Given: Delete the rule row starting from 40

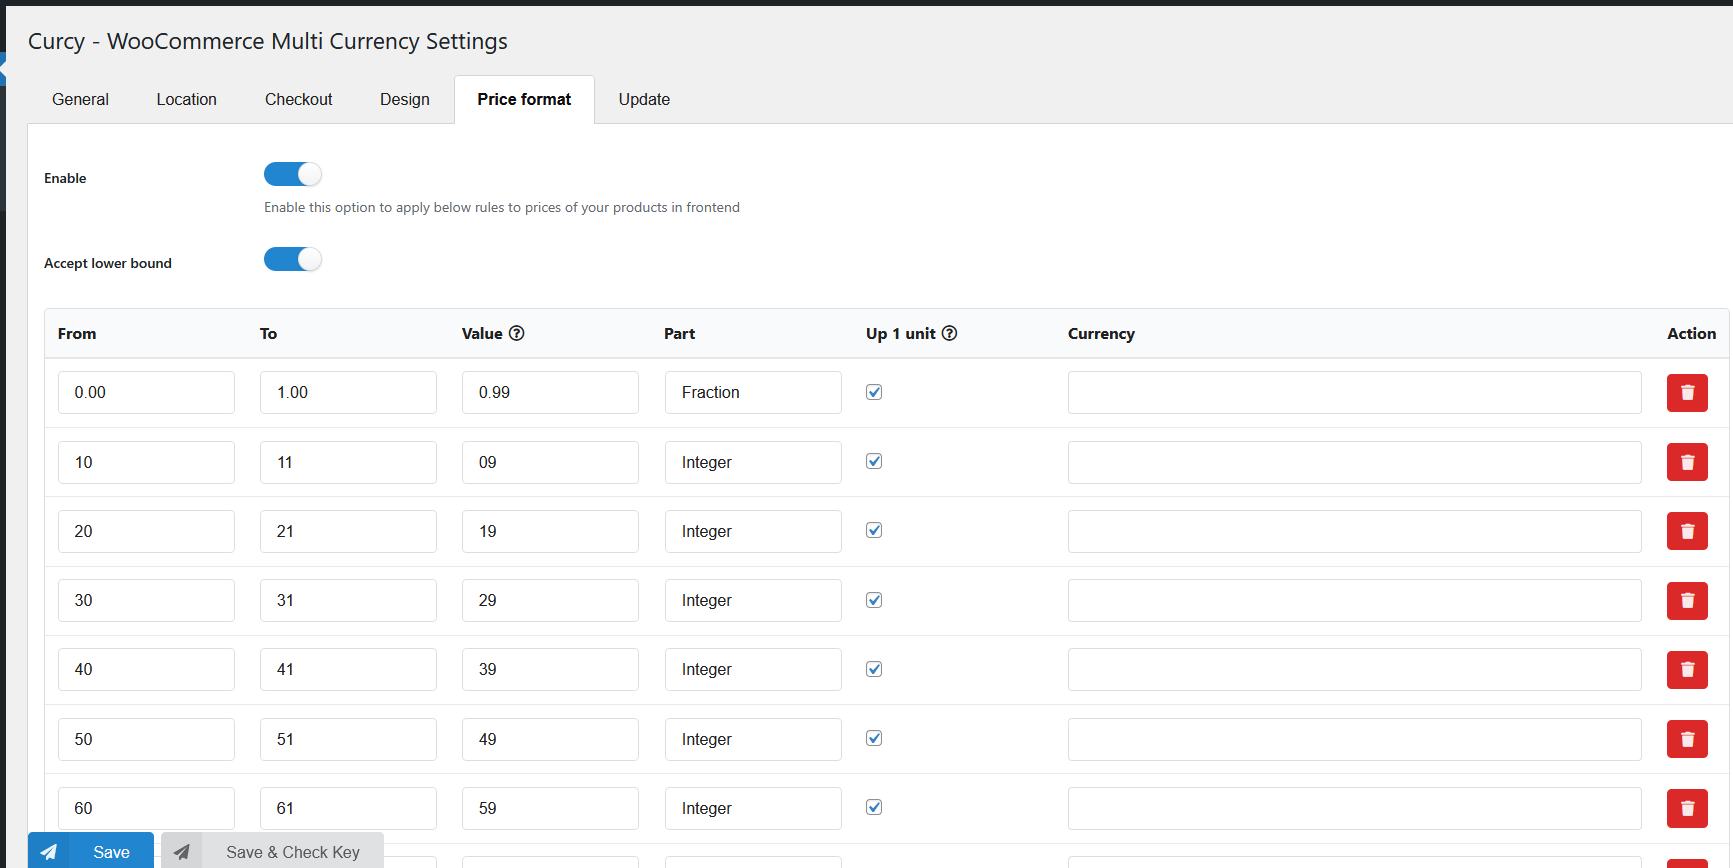Looking at the screenshot, I should click(x=1687, y=670).
